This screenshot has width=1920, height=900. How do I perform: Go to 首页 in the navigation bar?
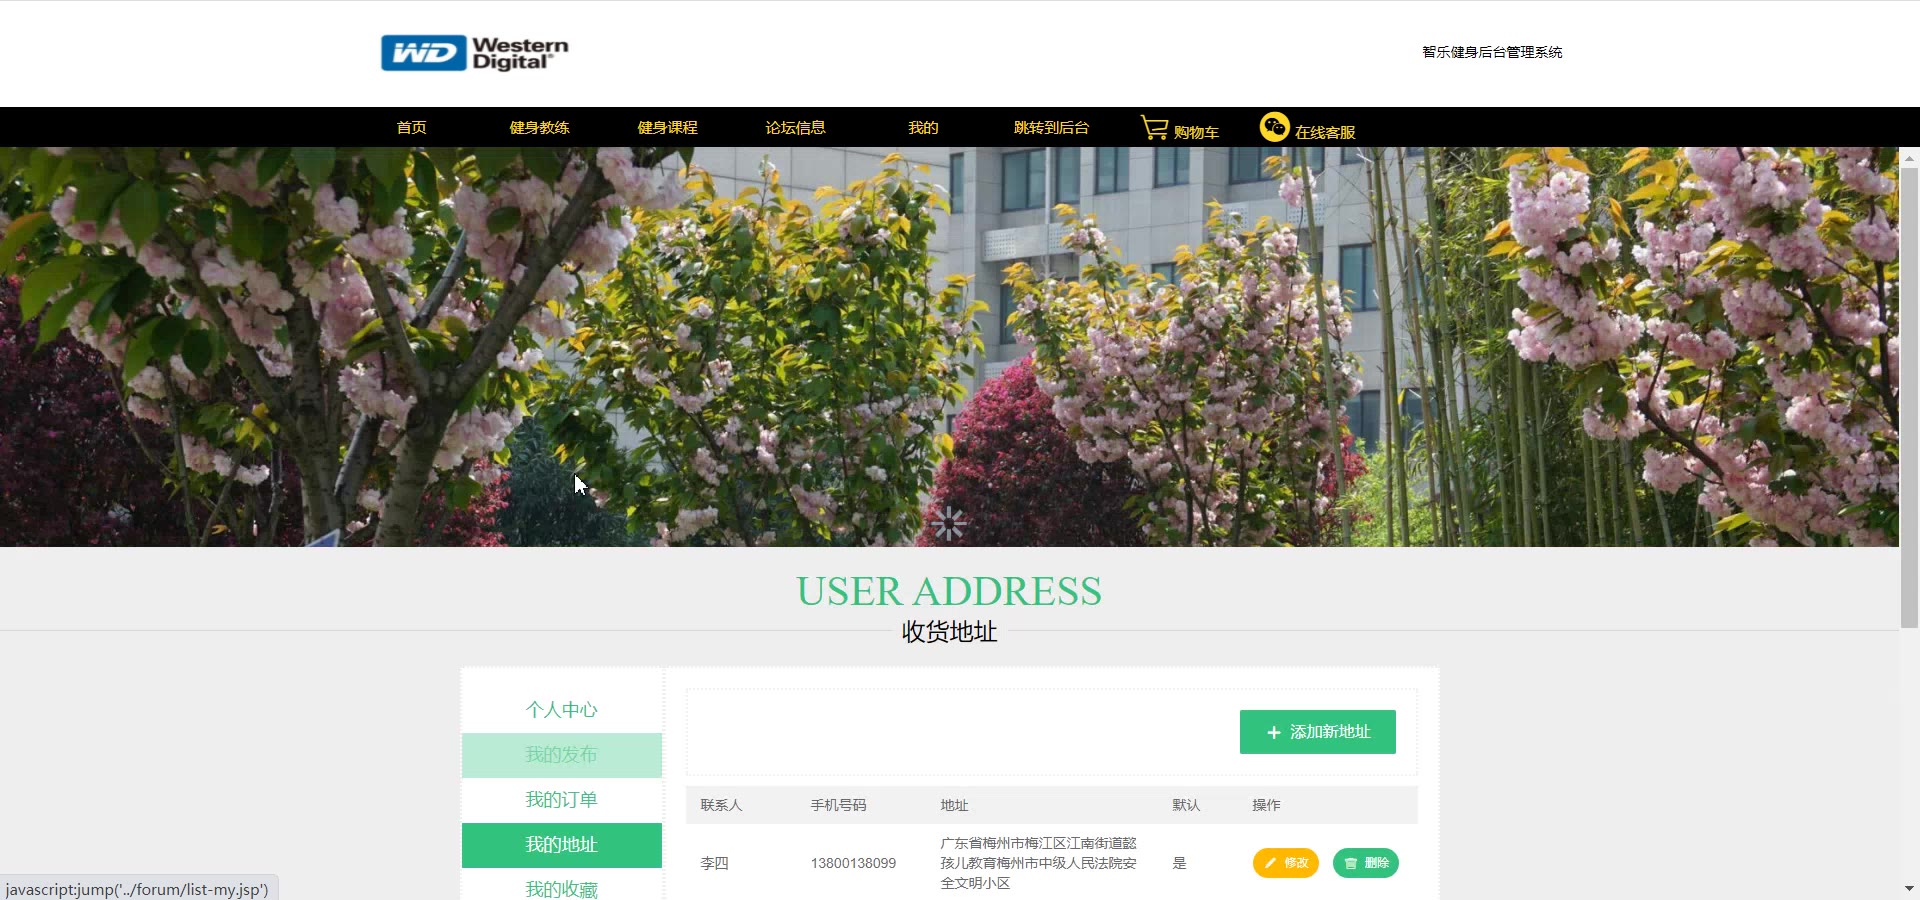tap(411, 127)
